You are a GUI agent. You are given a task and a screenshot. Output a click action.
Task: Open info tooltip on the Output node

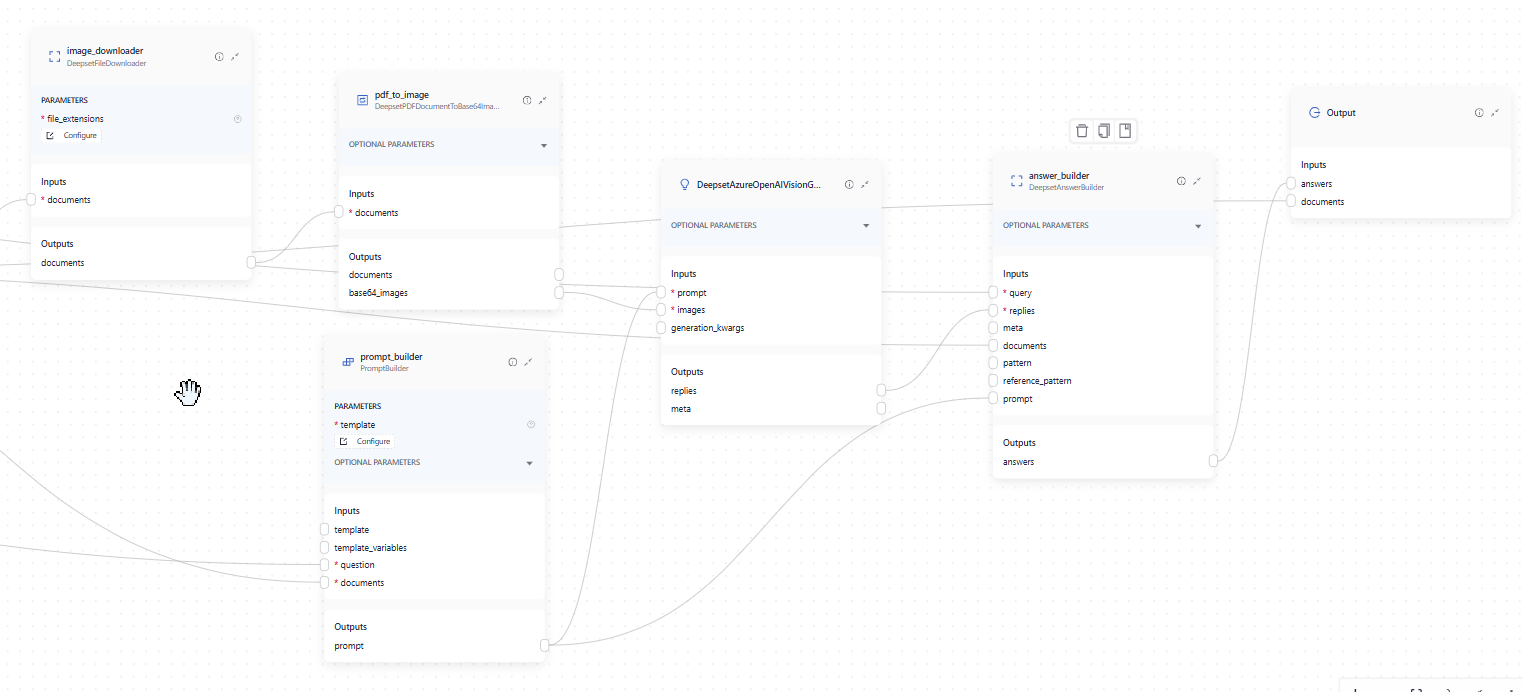(1479, 112)
